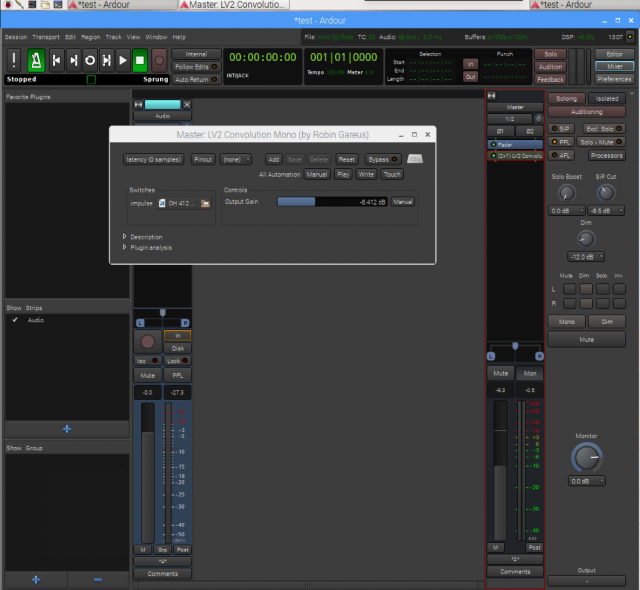
Task: Toggle loop playback
Action: click(x=90, y=60)
